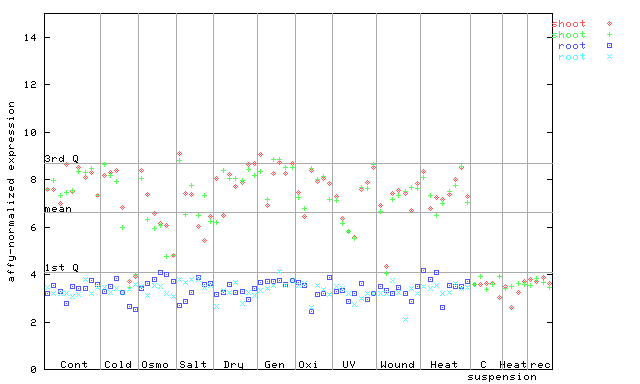Click the 'mean' line label
This screenshot has width=640, height=384.
[58, 209]
